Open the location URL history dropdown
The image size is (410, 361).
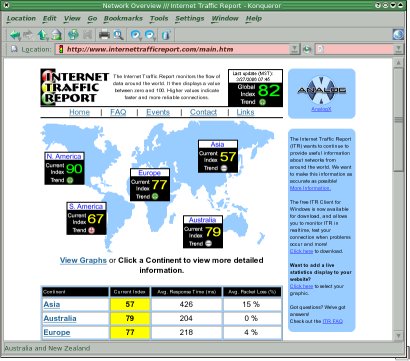[x=294, y=49]
